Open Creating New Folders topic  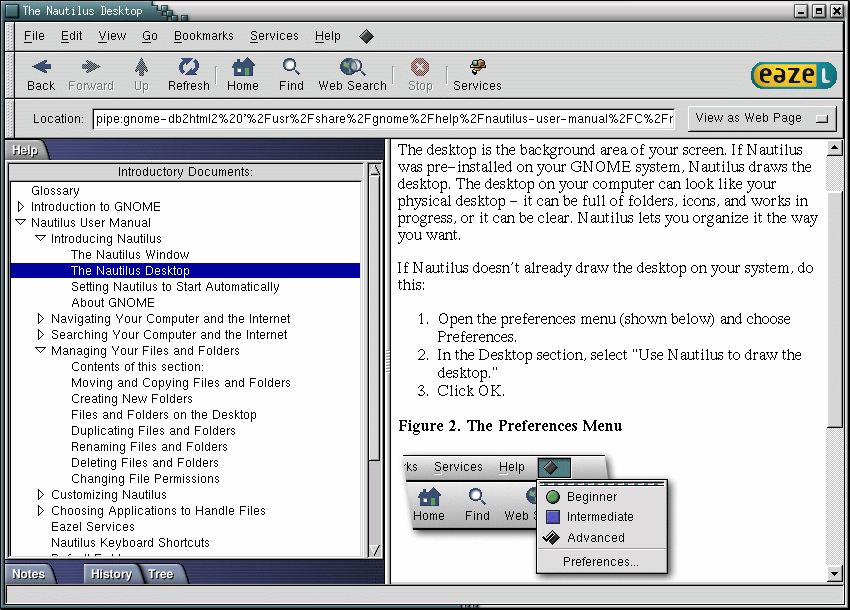click(132, 399)
